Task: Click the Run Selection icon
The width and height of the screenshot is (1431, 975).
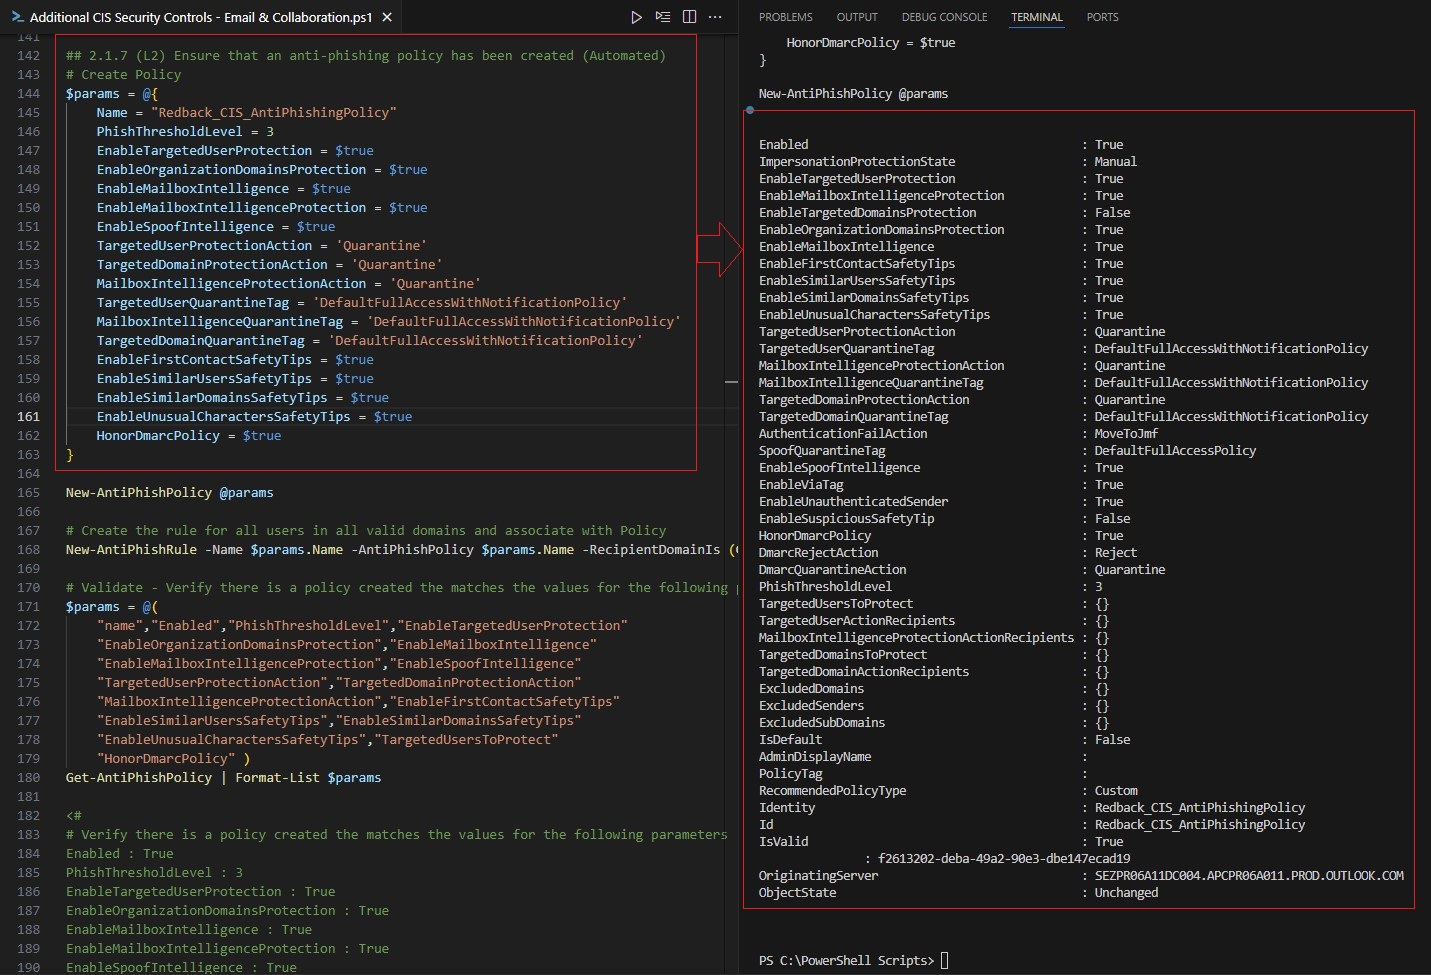Action: (662, 17)
